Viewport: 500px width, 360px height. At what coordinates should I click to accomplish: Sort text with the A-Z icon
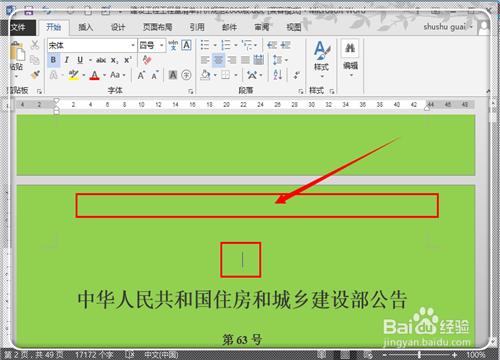coord(278,75)
